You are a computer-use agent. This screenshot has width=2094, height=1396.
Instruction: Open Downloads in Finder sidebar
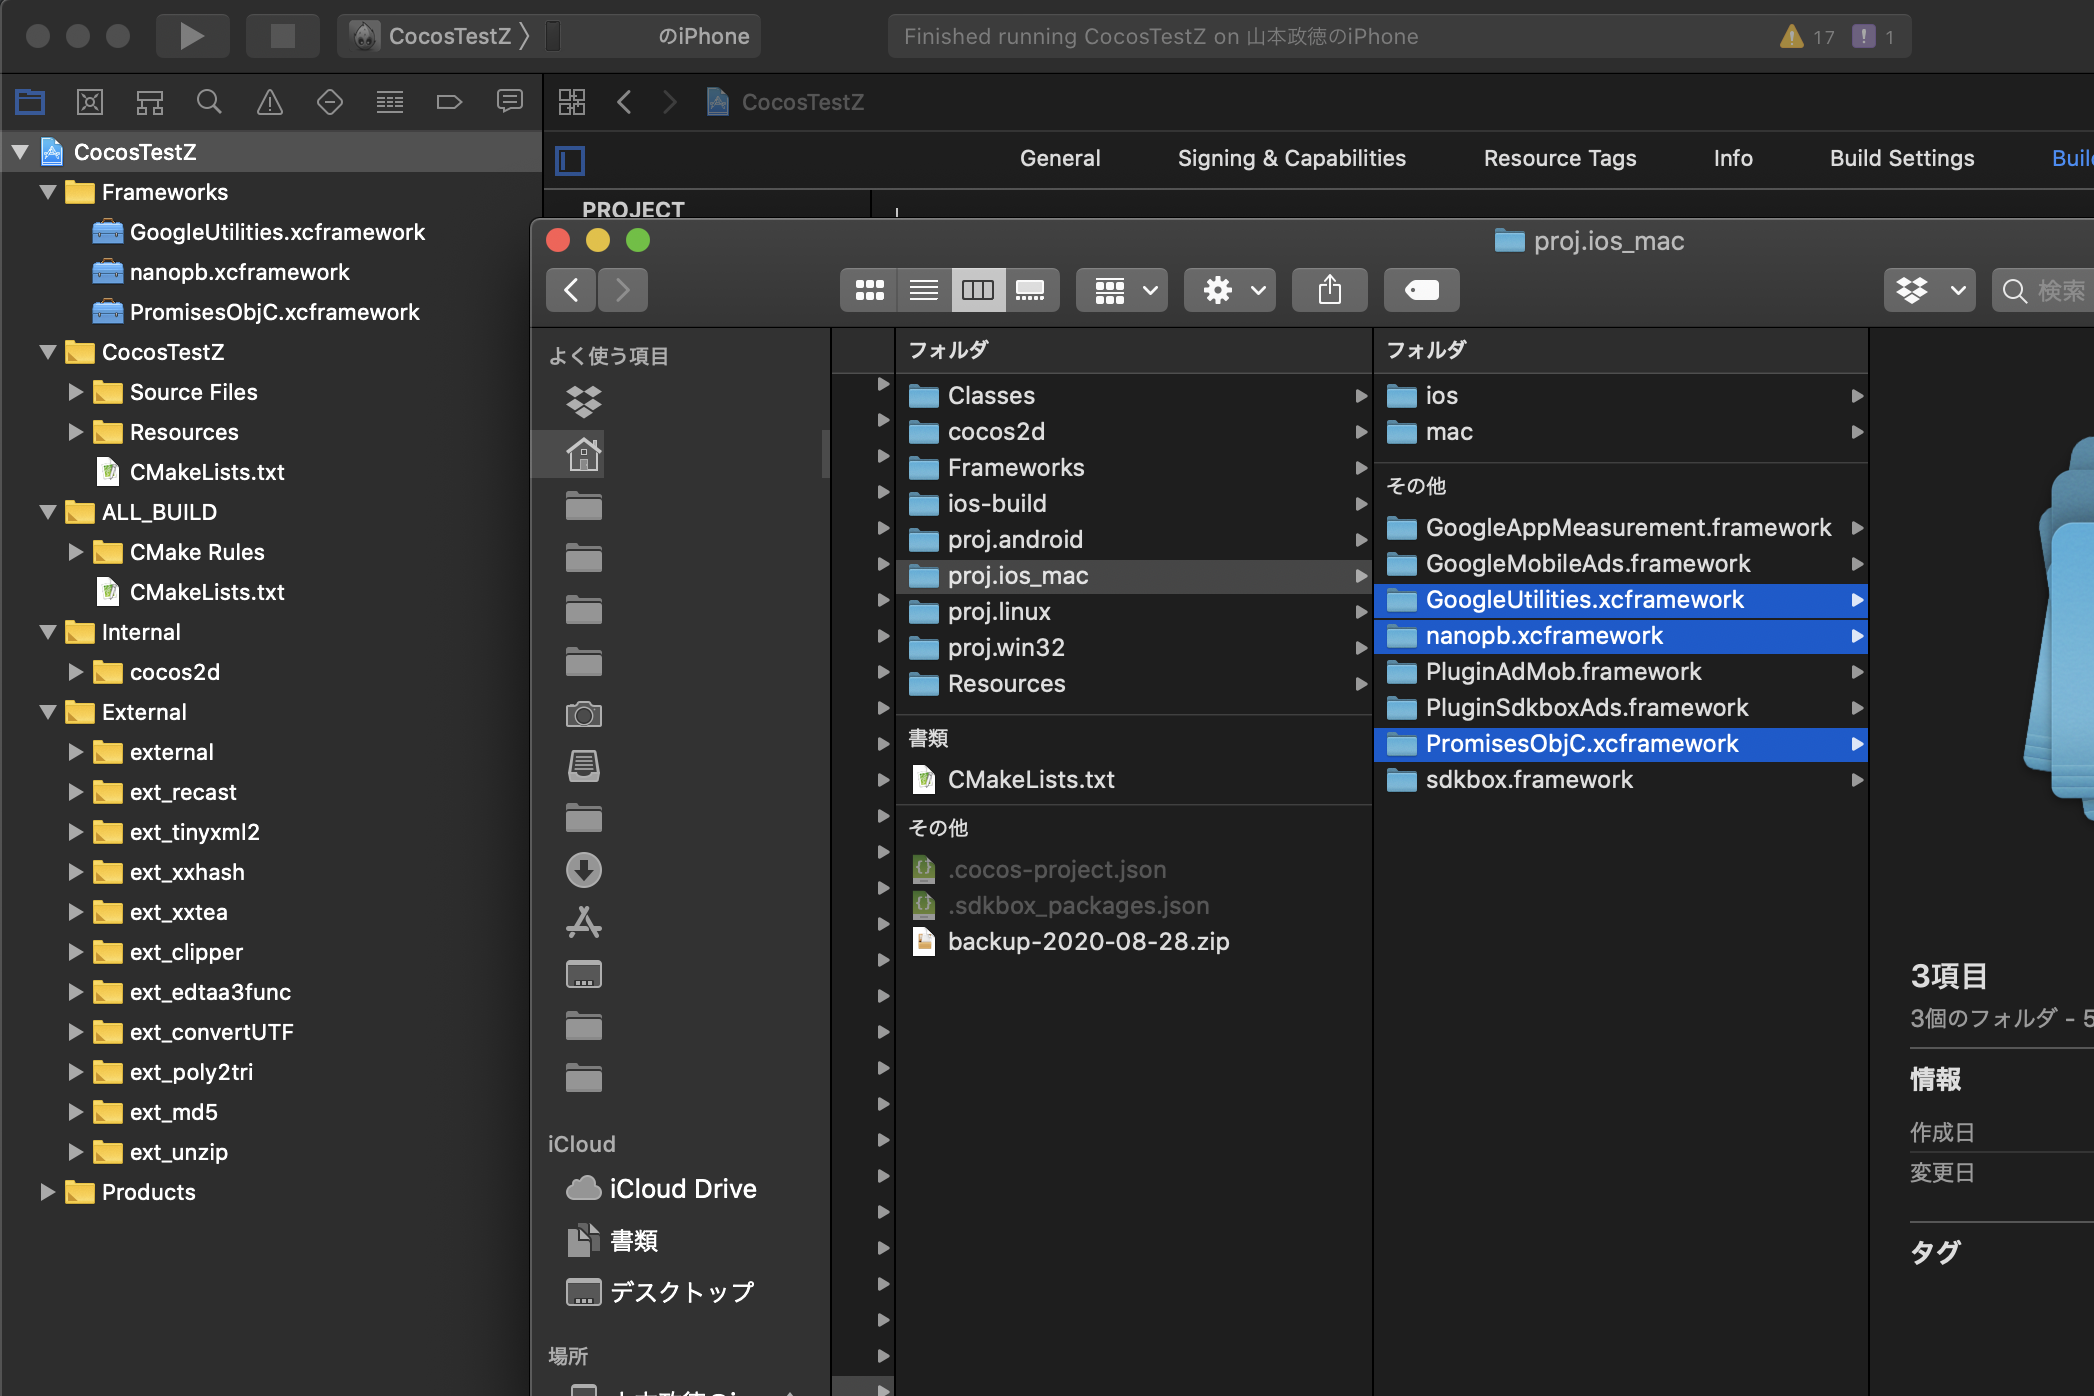[584, 870]
